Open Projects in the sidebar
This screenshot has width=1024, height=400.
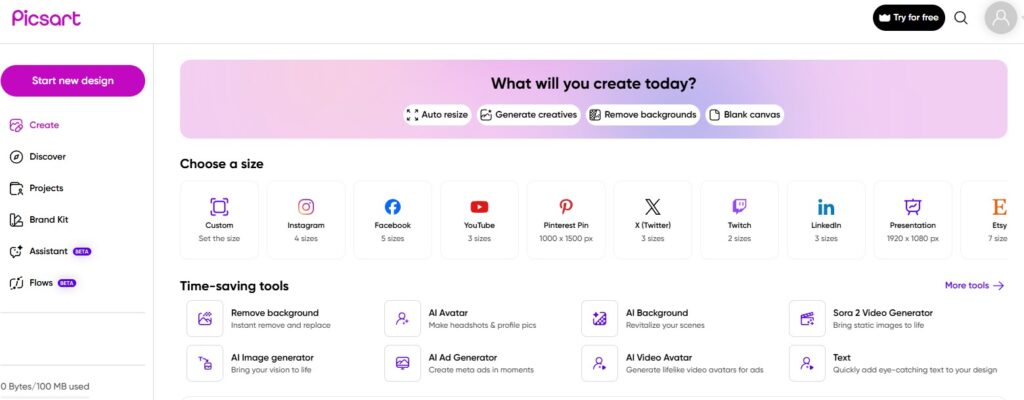[46, 188]
